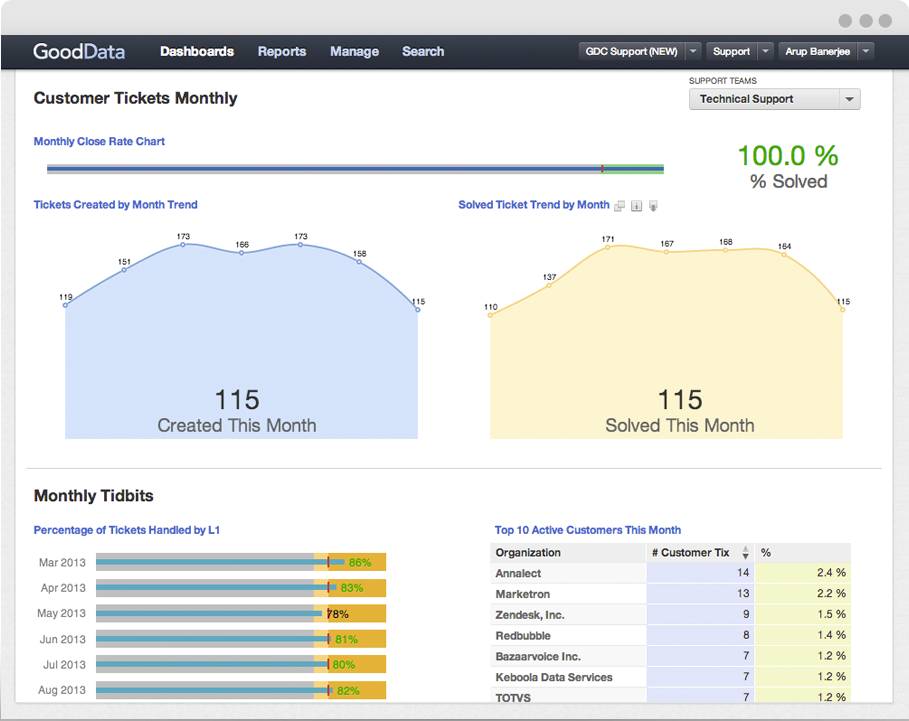Go to the Manage section
The image size is (909, 721).
point(354,51)
